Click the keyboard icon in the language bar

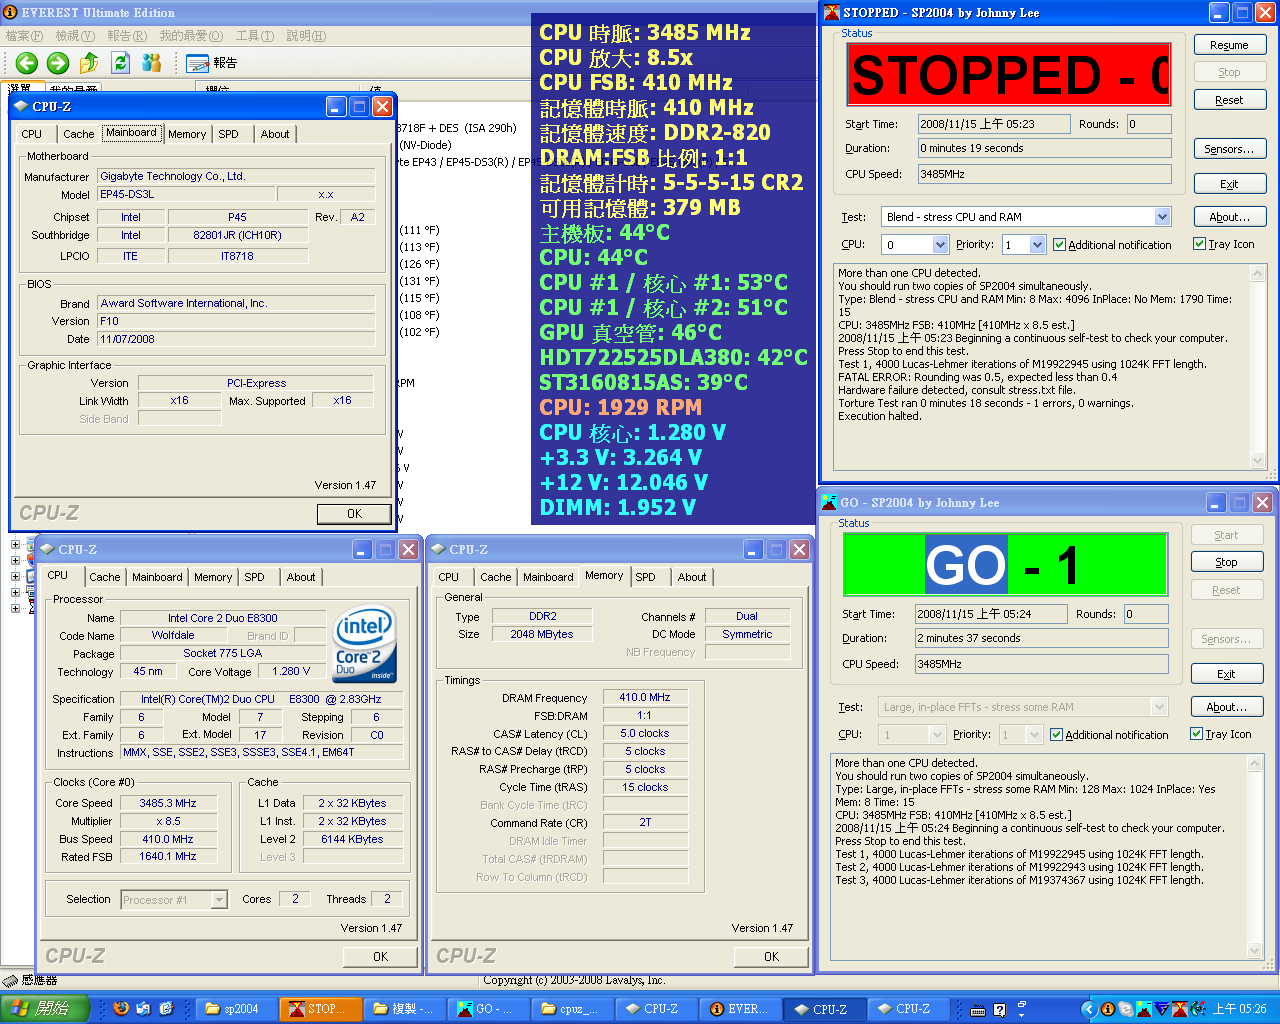[x=978, y=1010]
